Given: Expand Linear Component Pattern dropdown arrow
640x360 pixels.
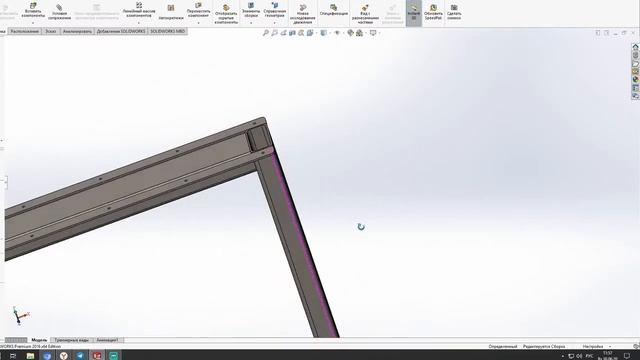Looking at the screenshot, I should pyautogui.click(x=139, y=23).
